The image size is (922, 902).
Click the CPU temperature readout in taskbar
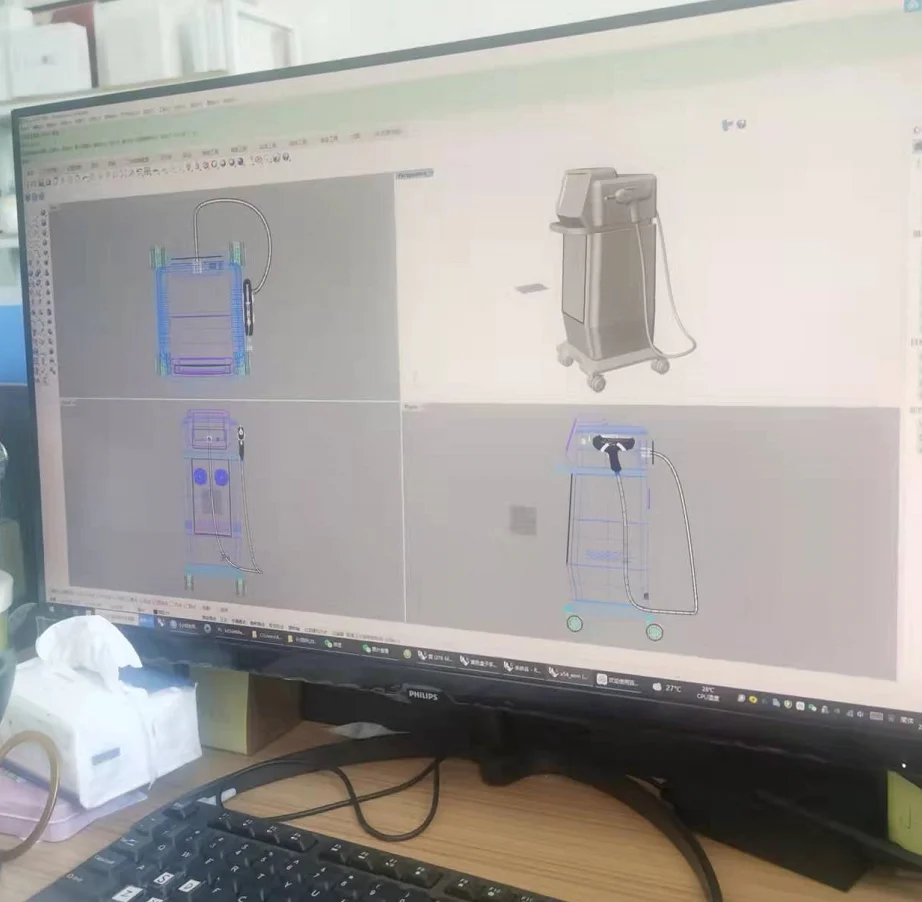tap(708, 693)
